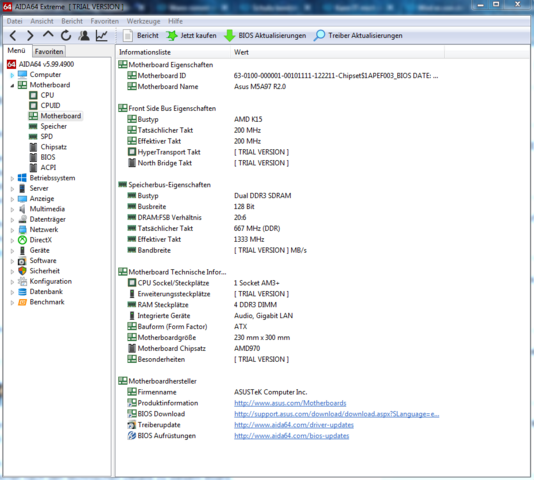Select Speicher in the sidebar tree

[x=53, y=126]
